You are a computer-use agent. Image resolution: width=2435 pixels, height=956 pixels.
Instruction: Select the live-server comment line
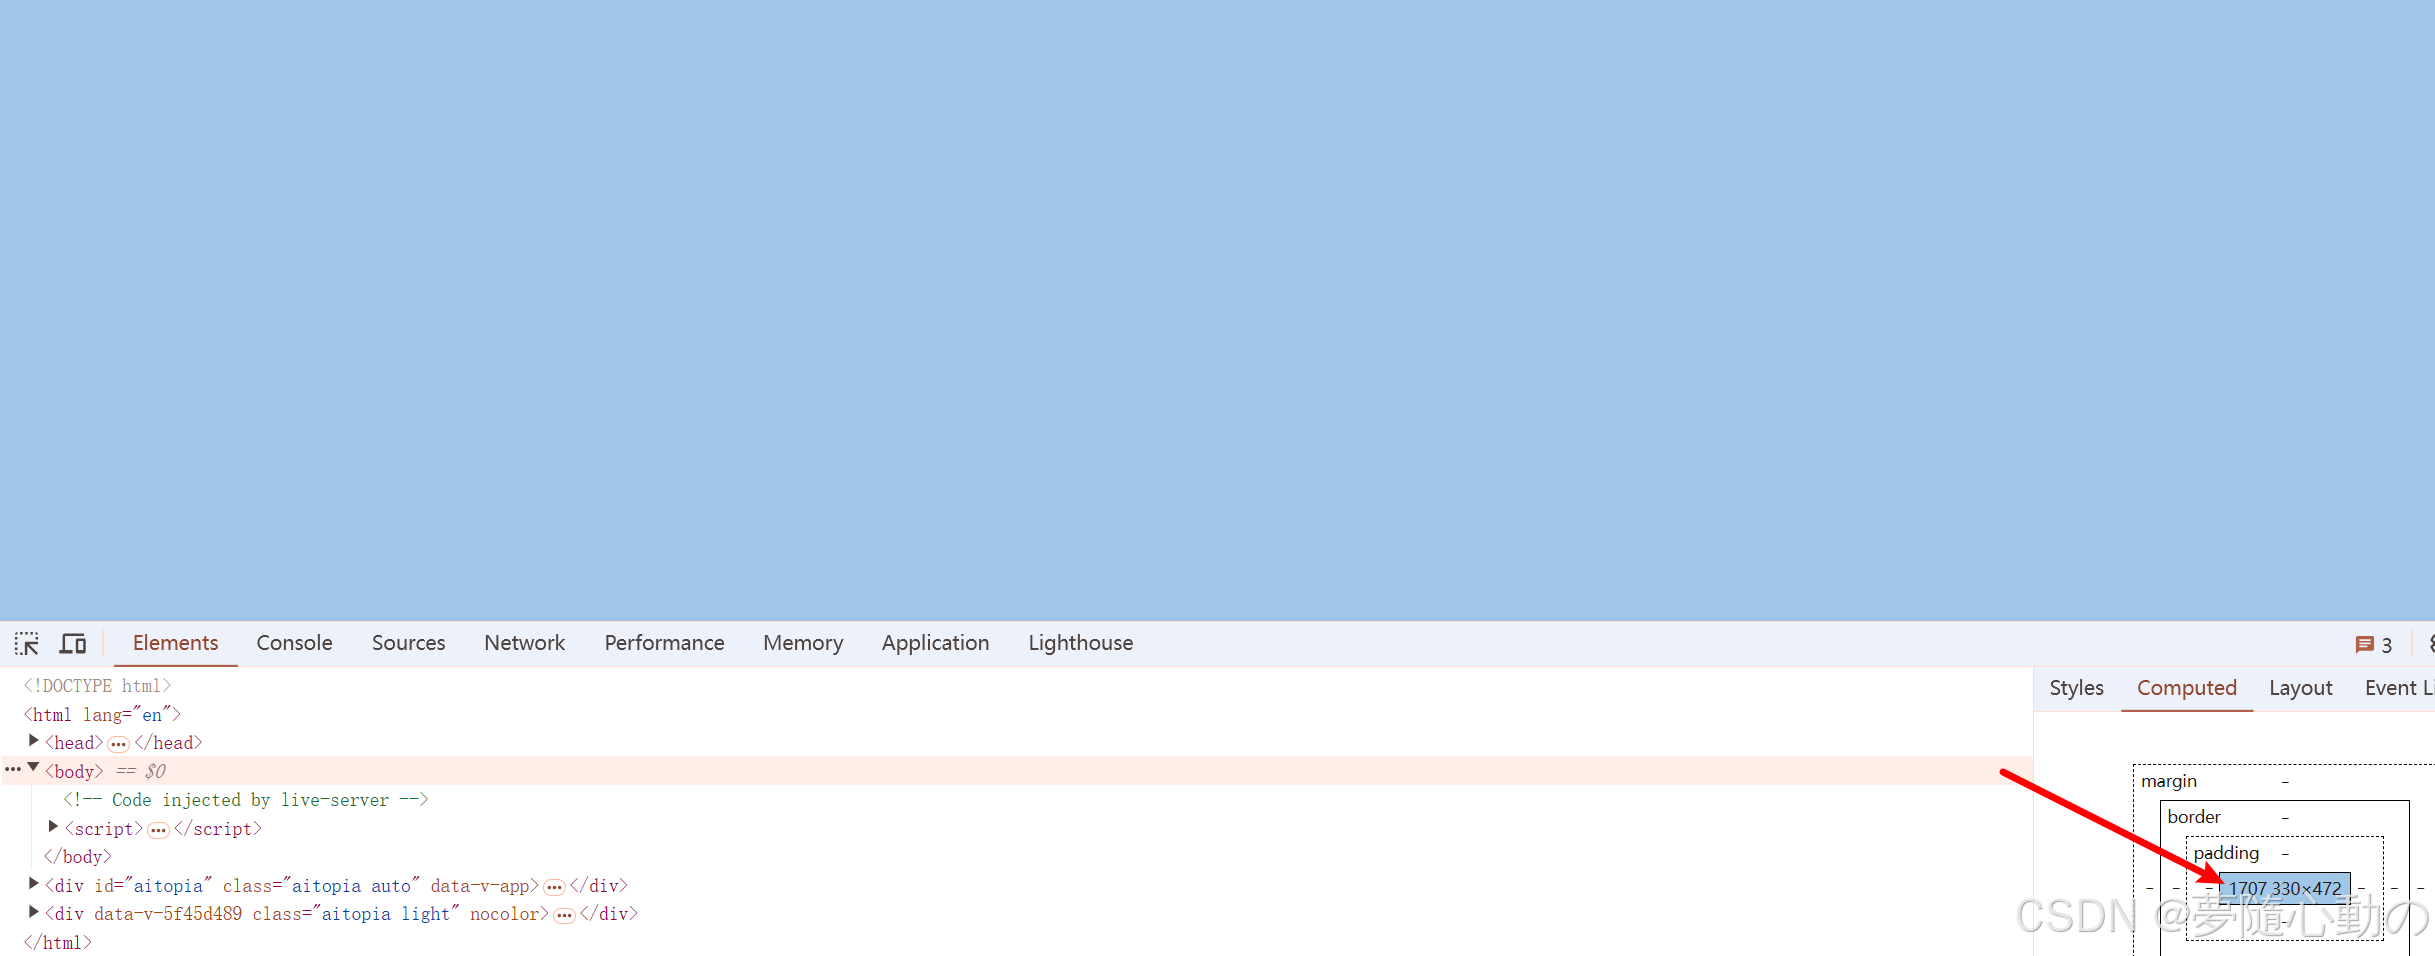click(245, 800)
